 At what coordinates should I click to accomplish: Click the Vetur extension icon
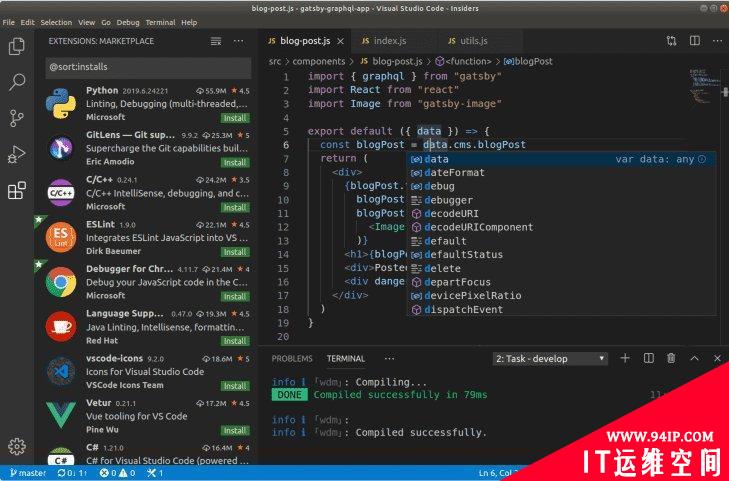61,416
